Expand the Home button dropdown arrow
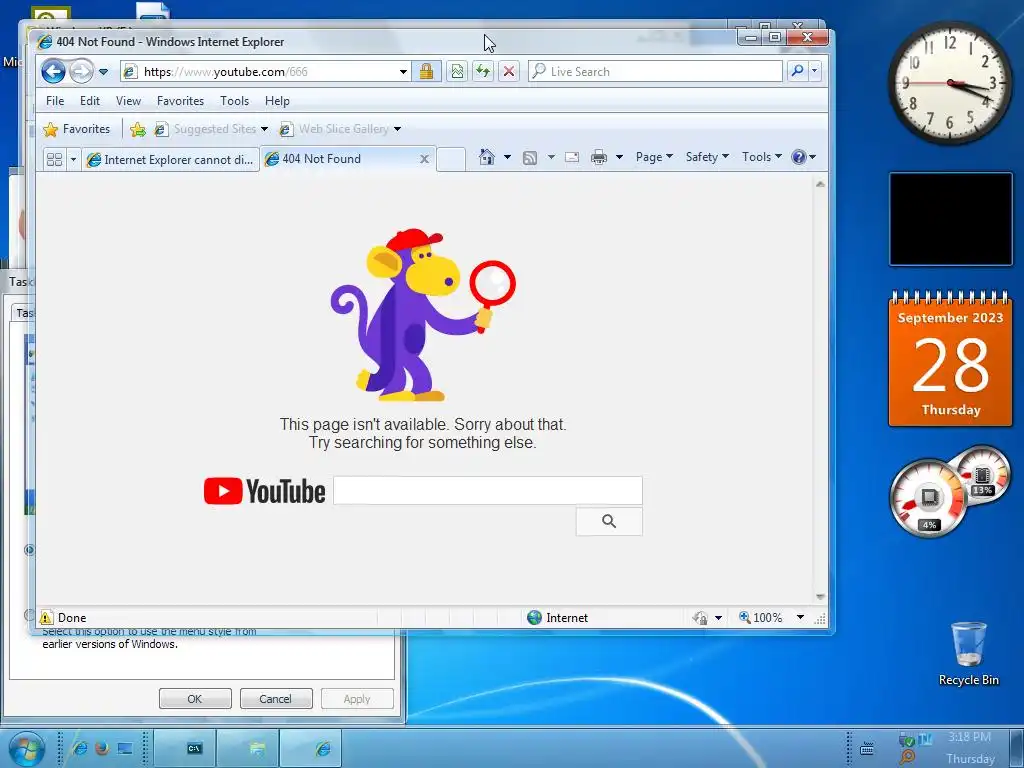Screen dimensions: 1024x768 click(507, 157)
